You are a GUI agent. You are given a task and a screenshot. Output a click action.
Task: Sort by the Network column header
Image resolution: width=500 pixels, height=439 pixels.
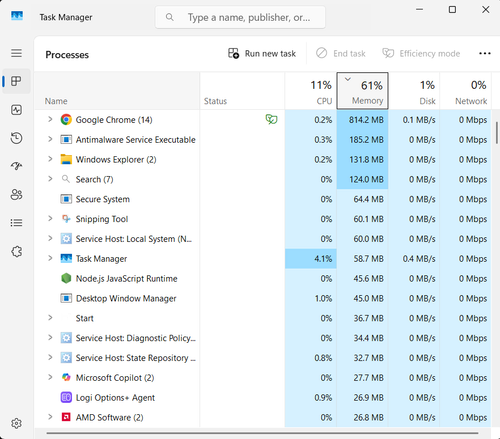[465, 91]
